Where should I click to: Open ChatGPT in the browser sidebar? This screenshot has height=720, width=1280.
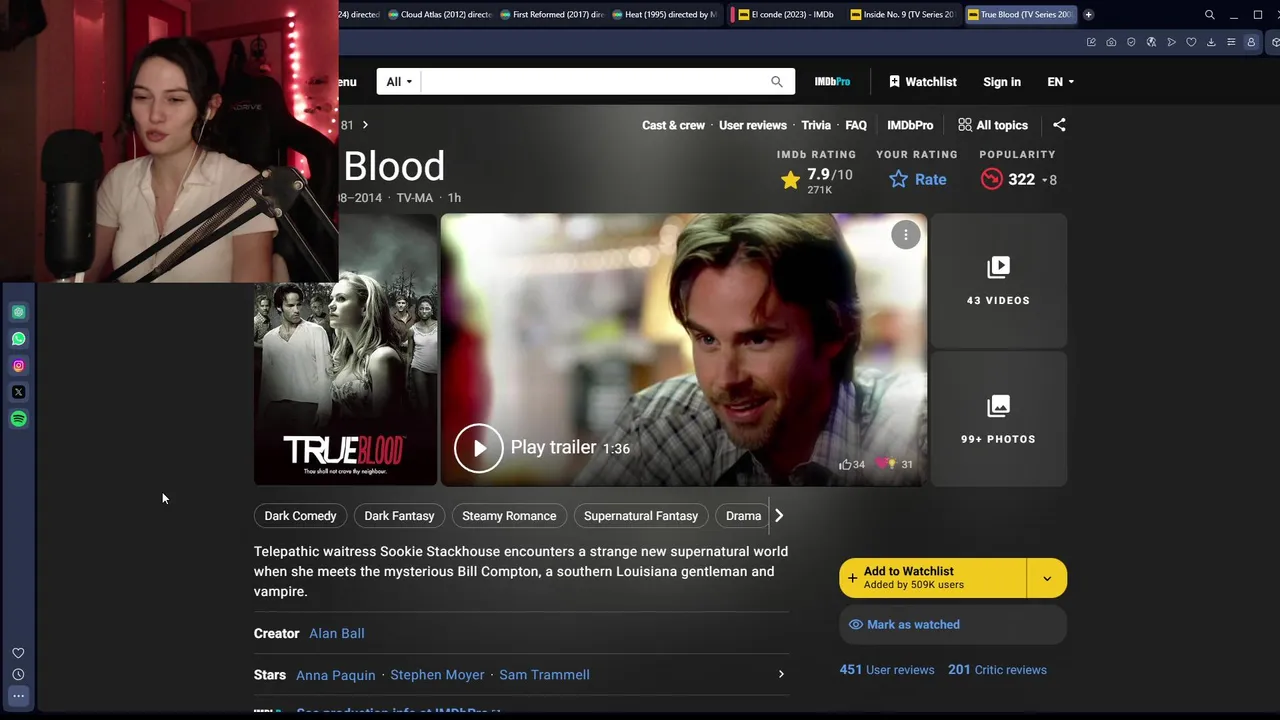18,312
